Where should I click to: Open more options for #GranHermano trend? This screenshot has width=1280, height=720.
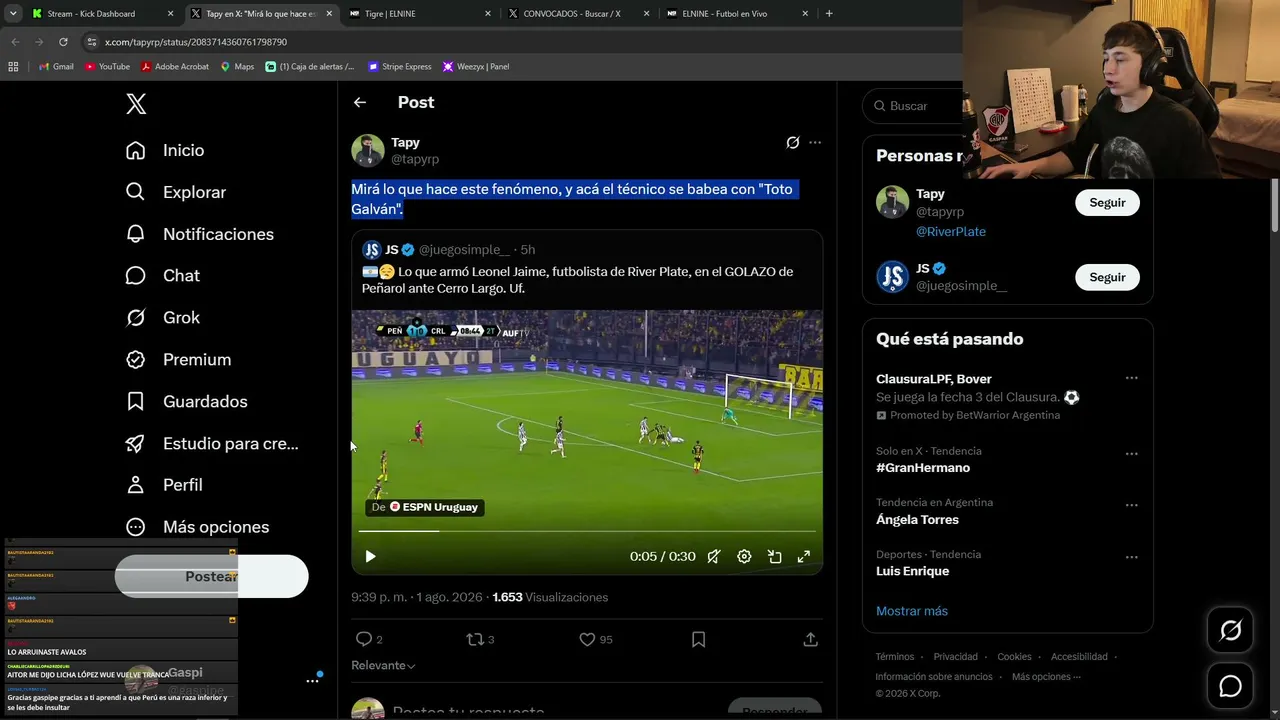coord(1132,453)
